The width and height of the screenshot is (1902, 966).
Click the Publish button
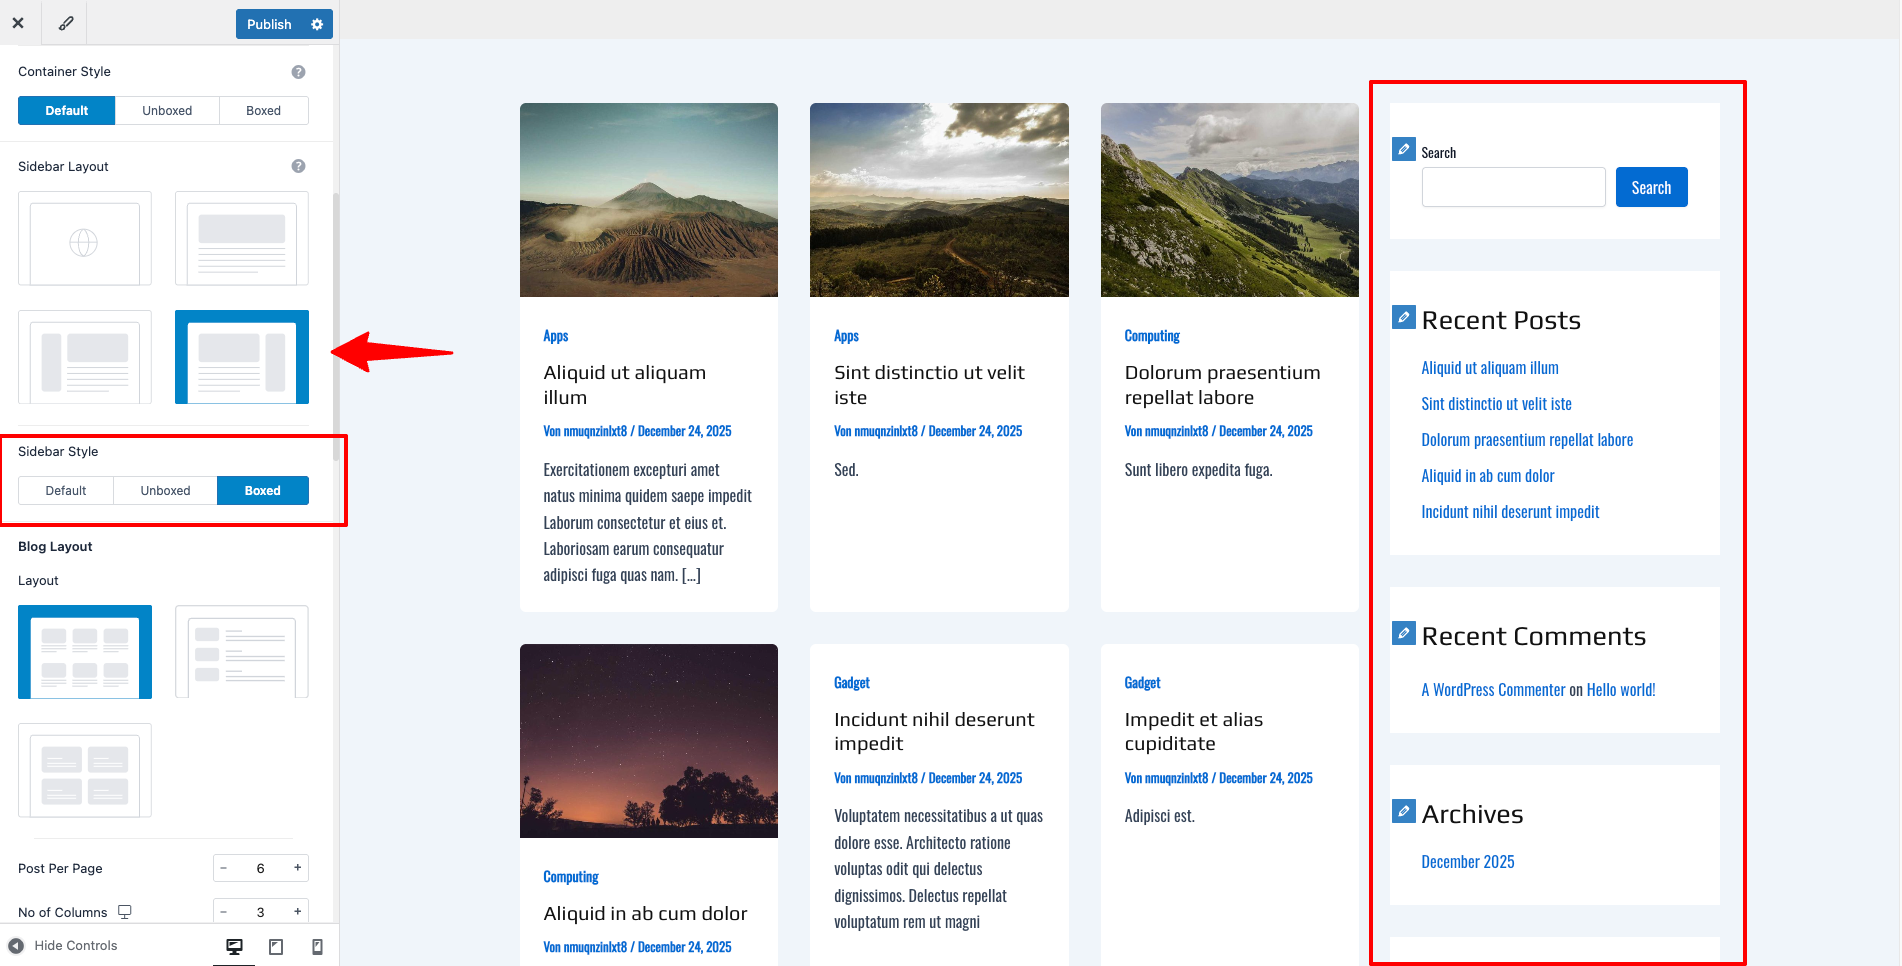click(269, 24)
